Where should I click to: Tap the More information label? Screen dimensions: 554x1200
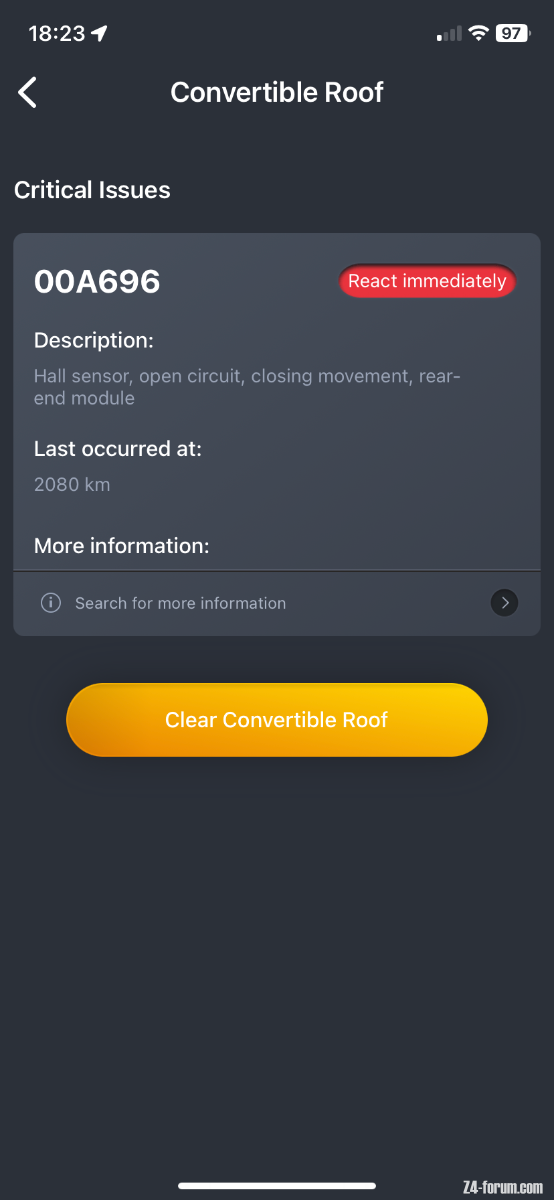pos(122,546)
